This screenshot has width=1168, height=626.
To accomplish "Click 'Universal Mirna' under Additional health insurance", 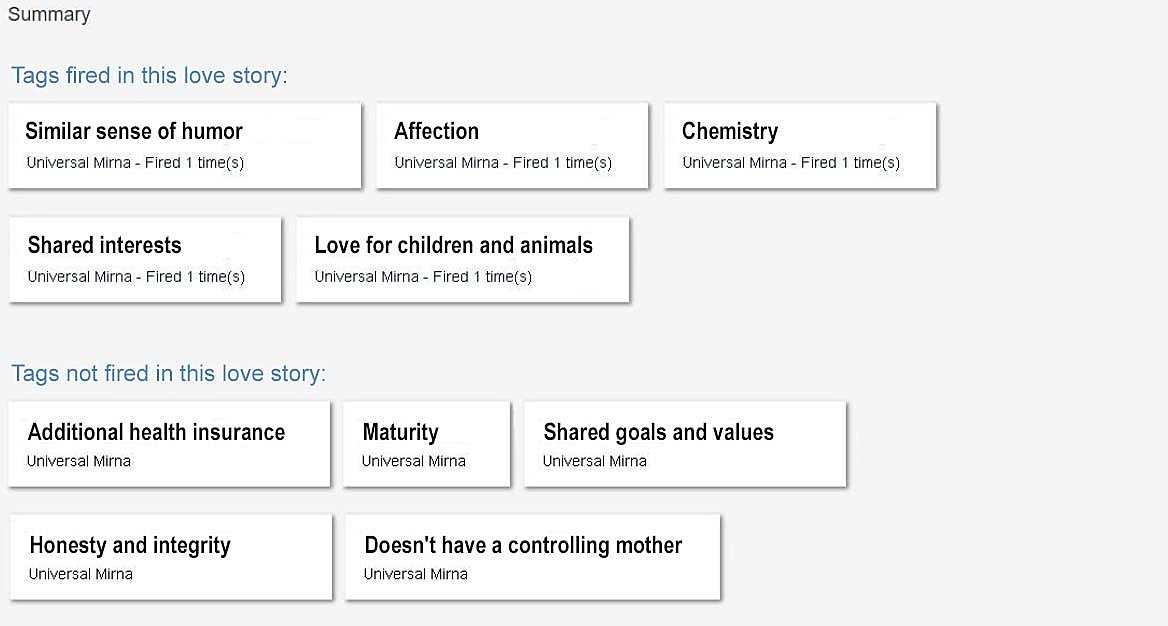I will [79, 461].
